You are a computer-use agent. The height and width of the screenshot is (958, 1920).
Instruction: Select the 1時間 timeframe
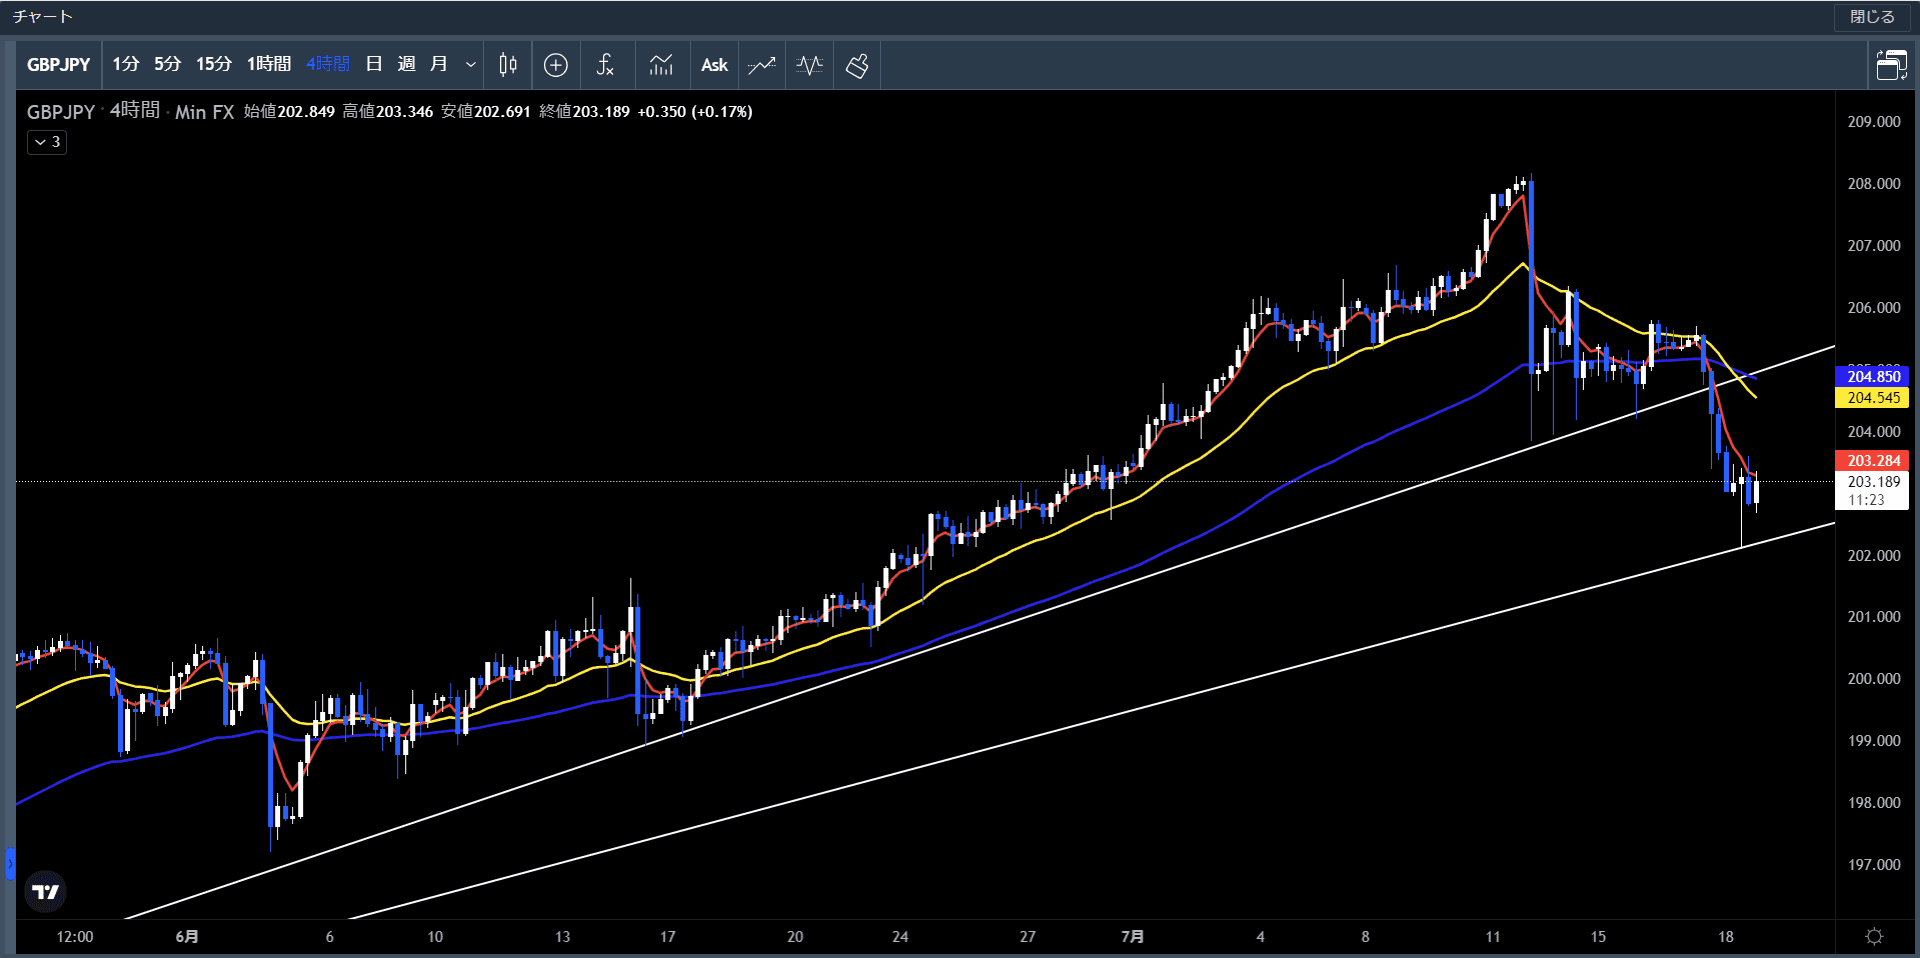click(x=269, y=64)
